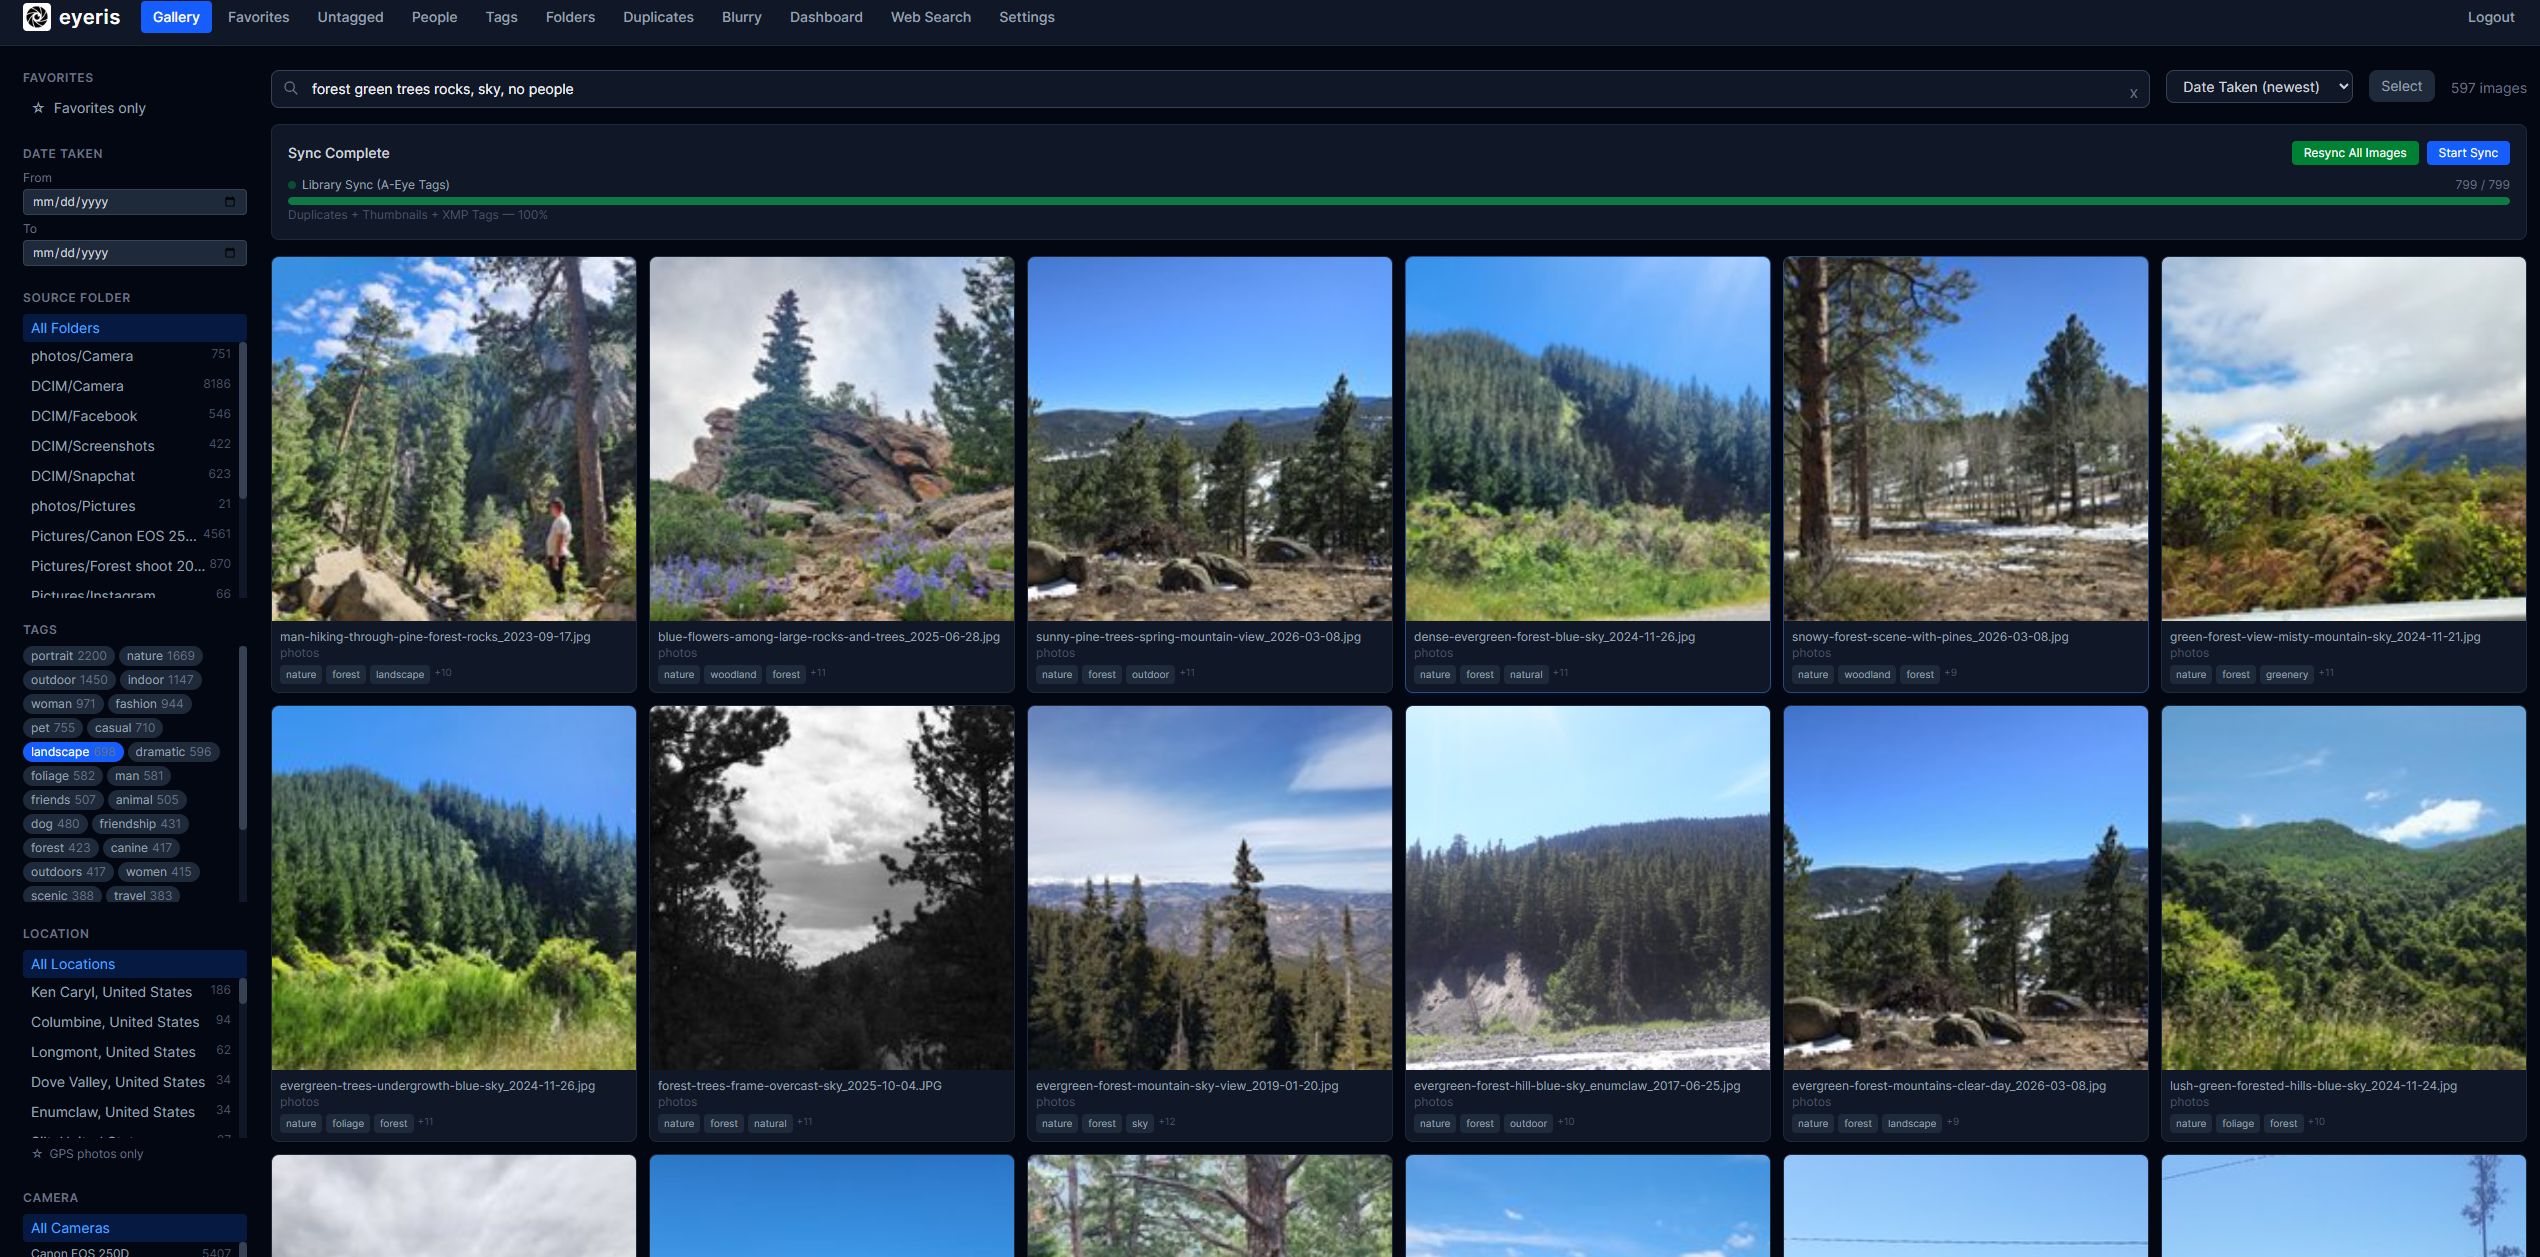This screenshot has height=1257, width=2540.
Task: Go to the Dashboard tab
Action: [x=826, y=17]
